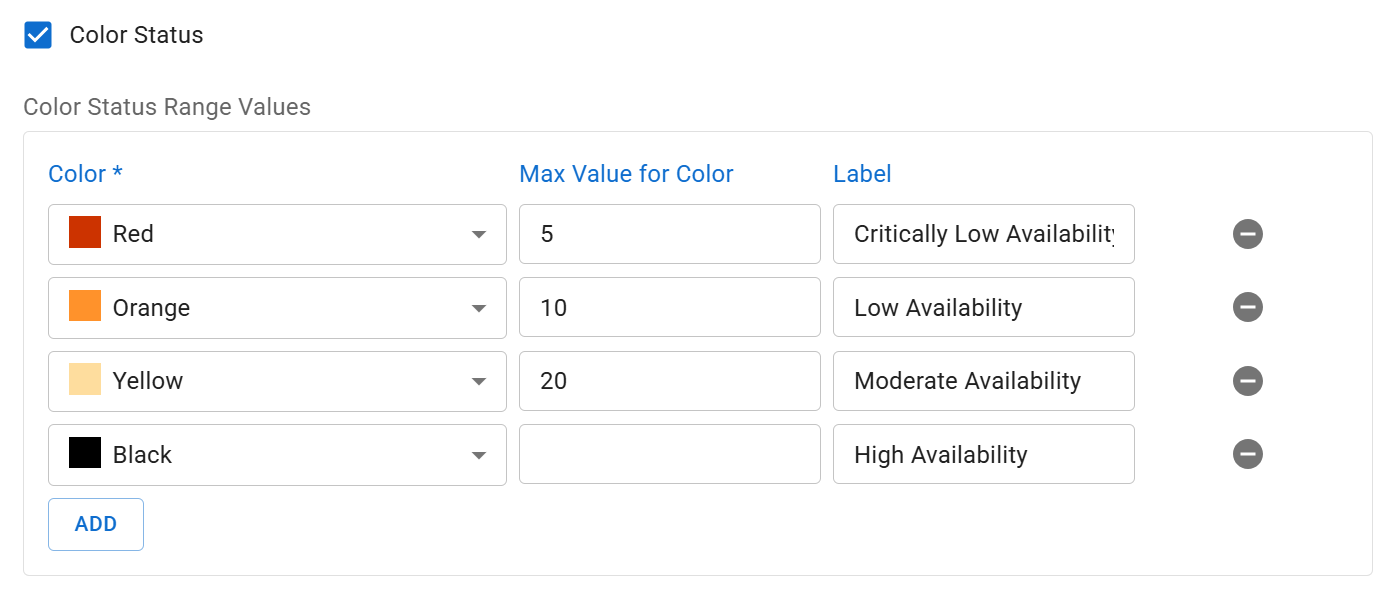This screenshot has width=1393, height=592.
Task: Click the black swatch inside the Black selector
Action: point(81,454)
